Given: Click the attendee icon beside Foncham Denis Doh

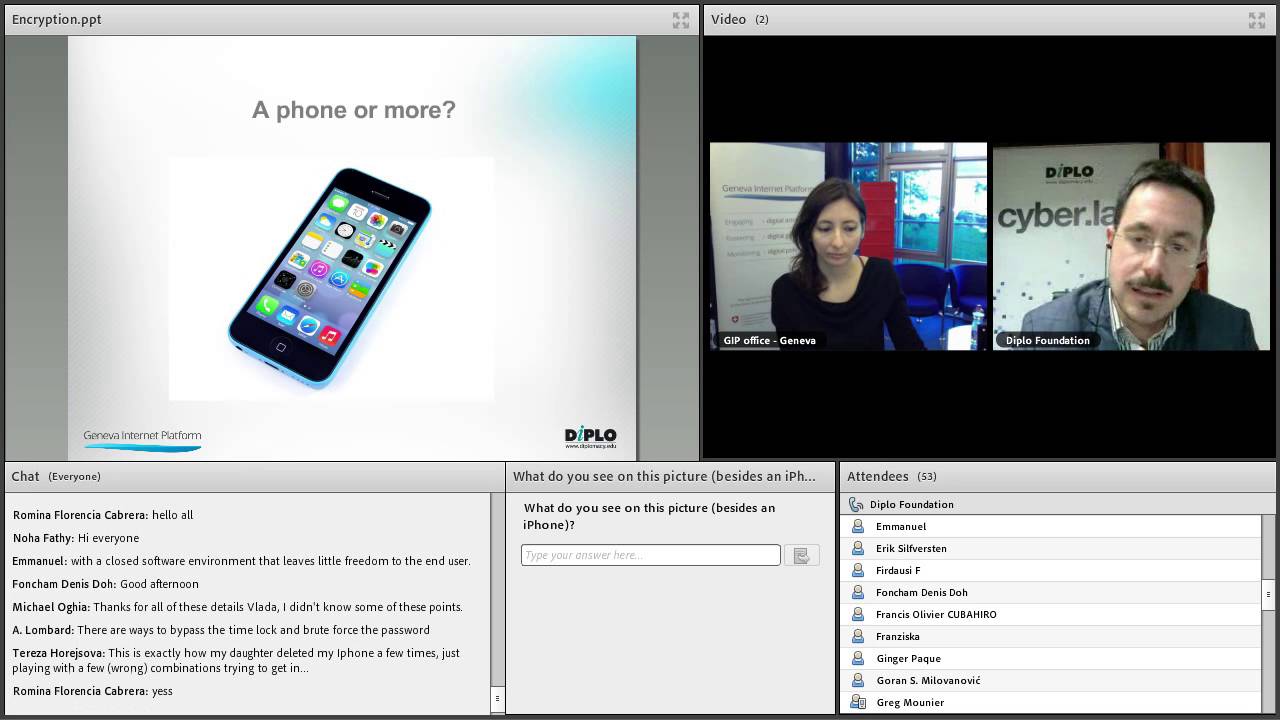Looking at the screenshot, I should [x=857, y=592].
